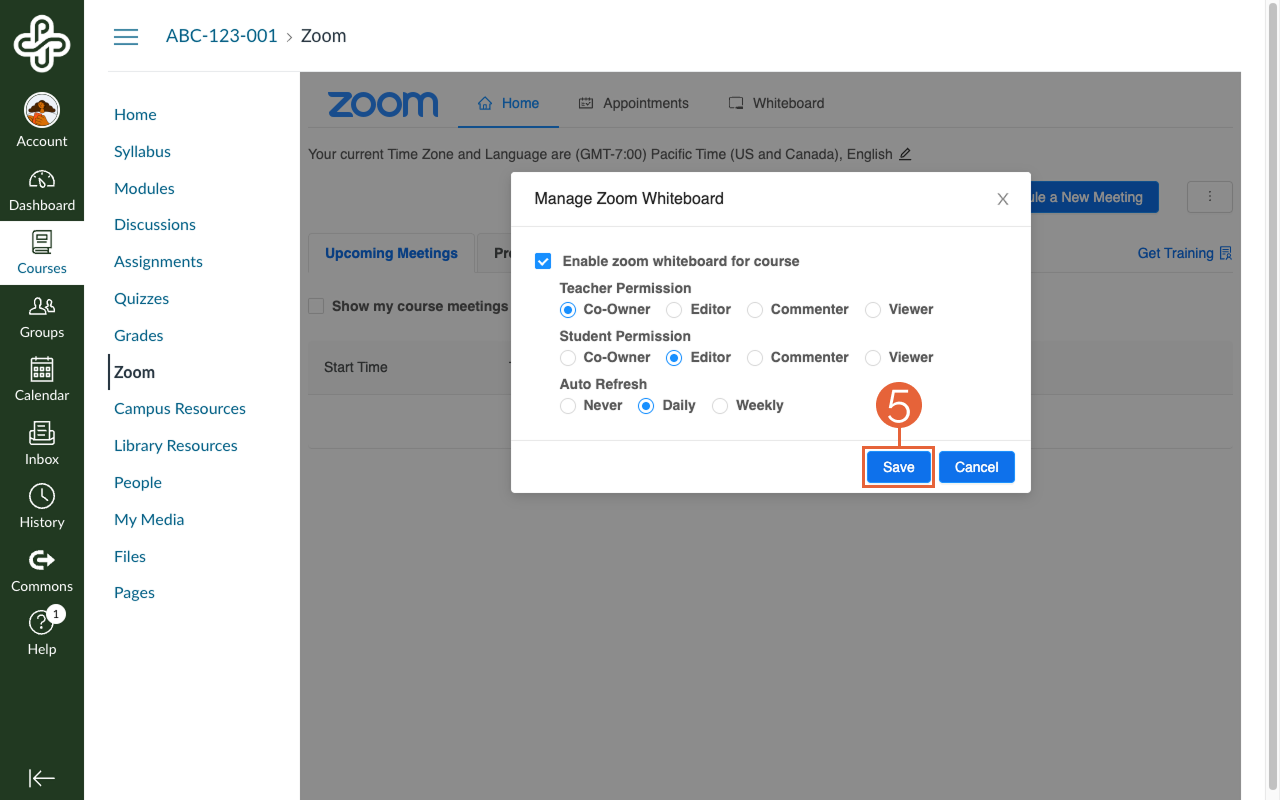Switch to Whiteboard tab
This screenshot has height=800, width=1280.
(x=777, y=103)
